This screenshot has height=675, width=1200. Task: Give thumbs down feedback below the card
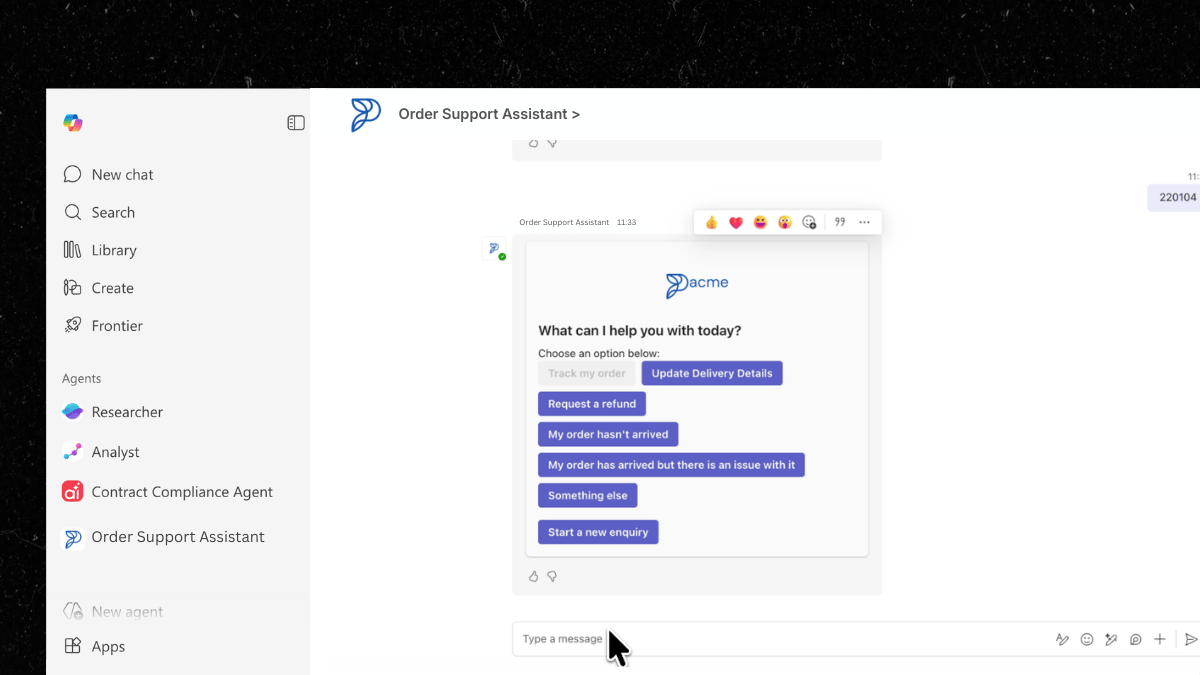(x=552, y=576)
